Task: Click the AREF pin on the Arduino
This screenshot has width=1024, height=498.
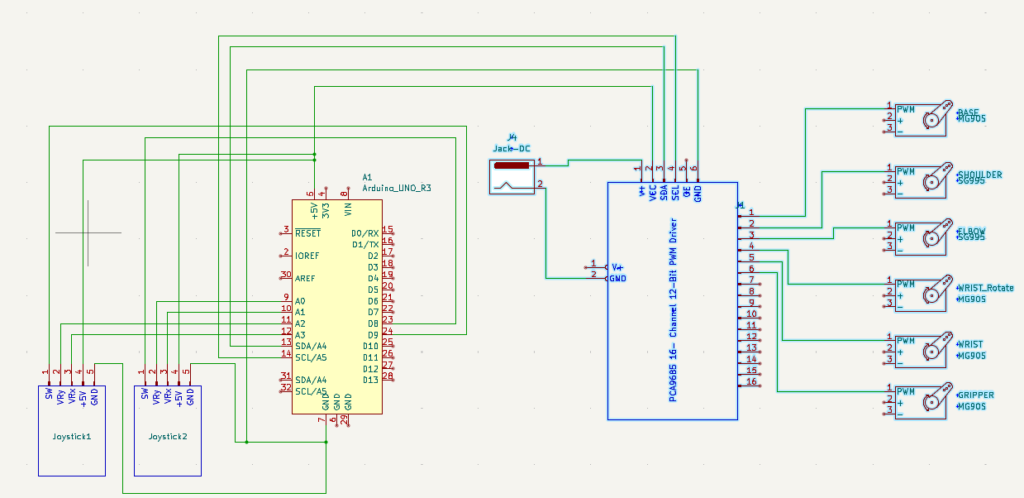Action: click(x=306, y=278)
